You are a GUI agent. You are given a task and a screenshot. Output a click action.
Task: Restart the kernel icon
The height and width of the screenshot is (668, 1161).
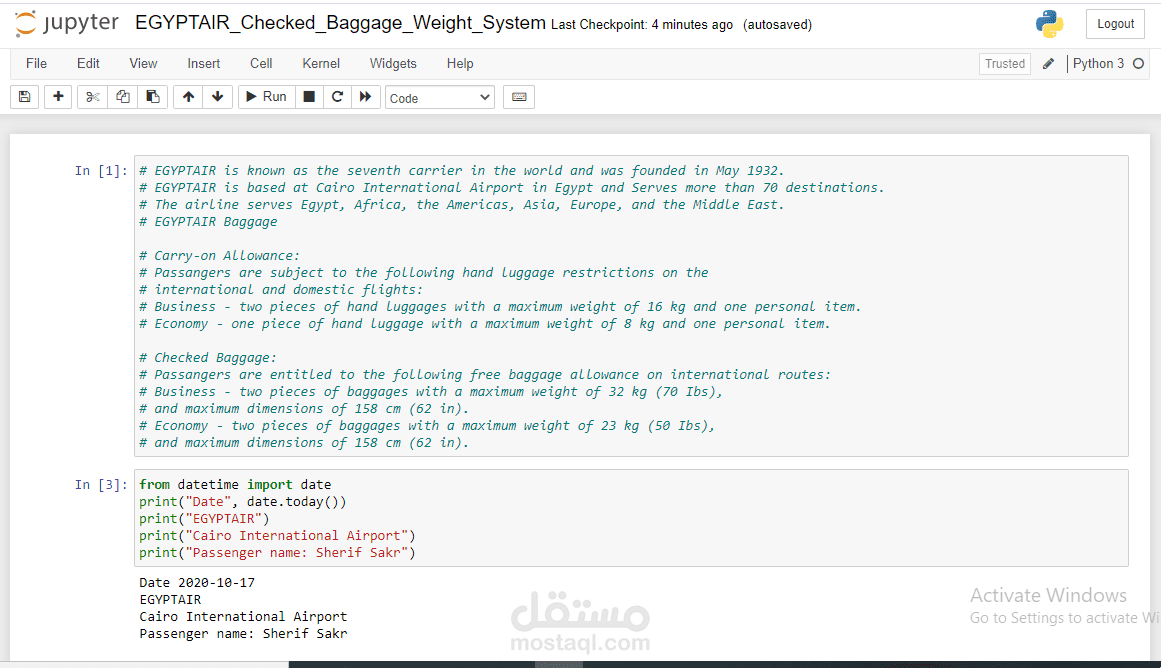[x=337, y=97]
